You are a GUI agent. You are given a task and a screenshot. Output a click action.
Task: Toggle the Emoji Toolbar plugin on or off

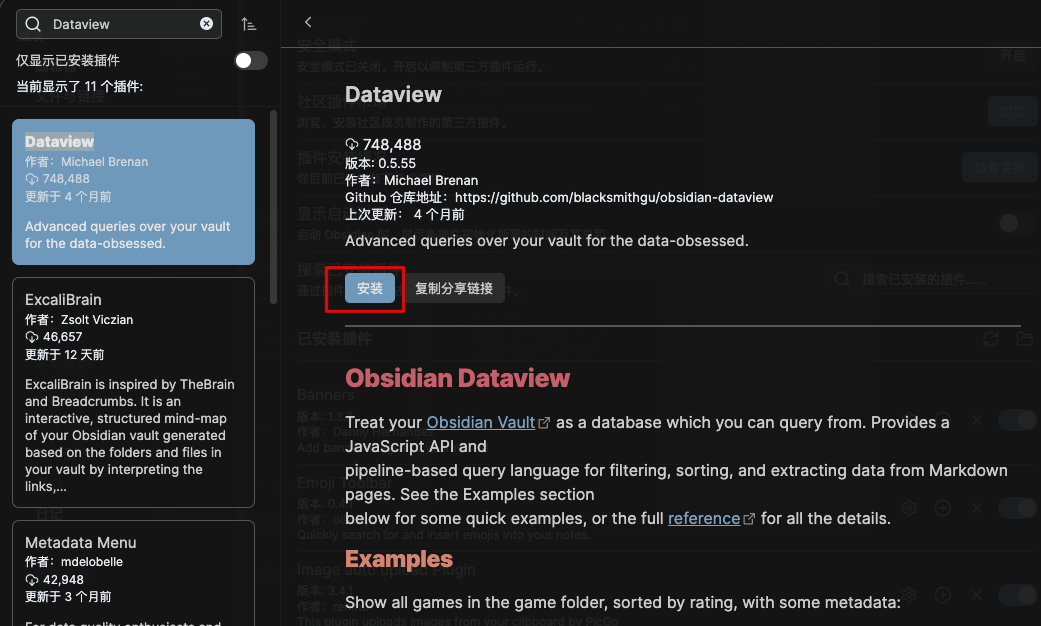pos(1016,508)
